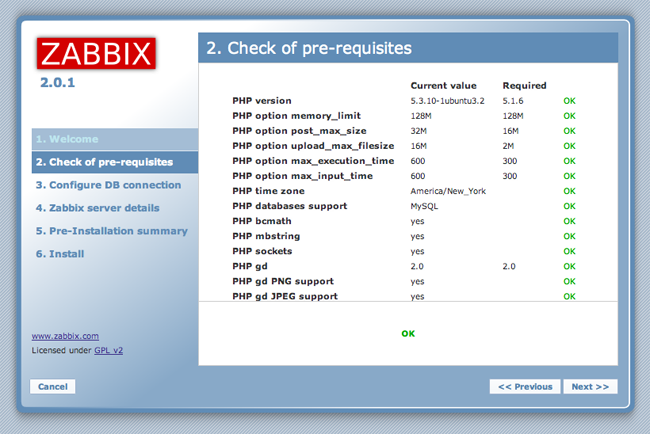Click the OK status for PHP version

[569, 101]
